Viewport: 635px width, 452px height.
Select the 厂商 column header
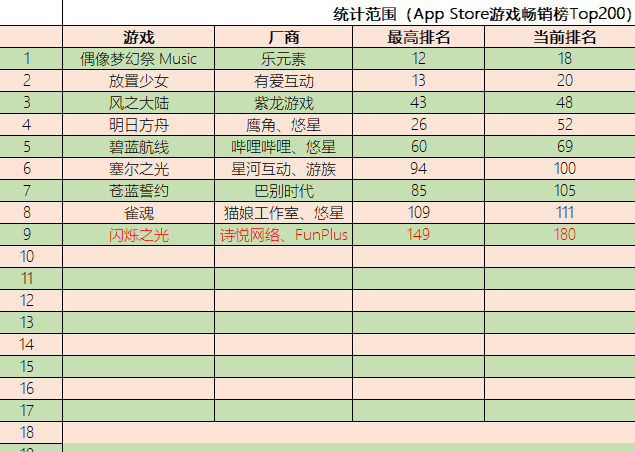pos(283,37)
